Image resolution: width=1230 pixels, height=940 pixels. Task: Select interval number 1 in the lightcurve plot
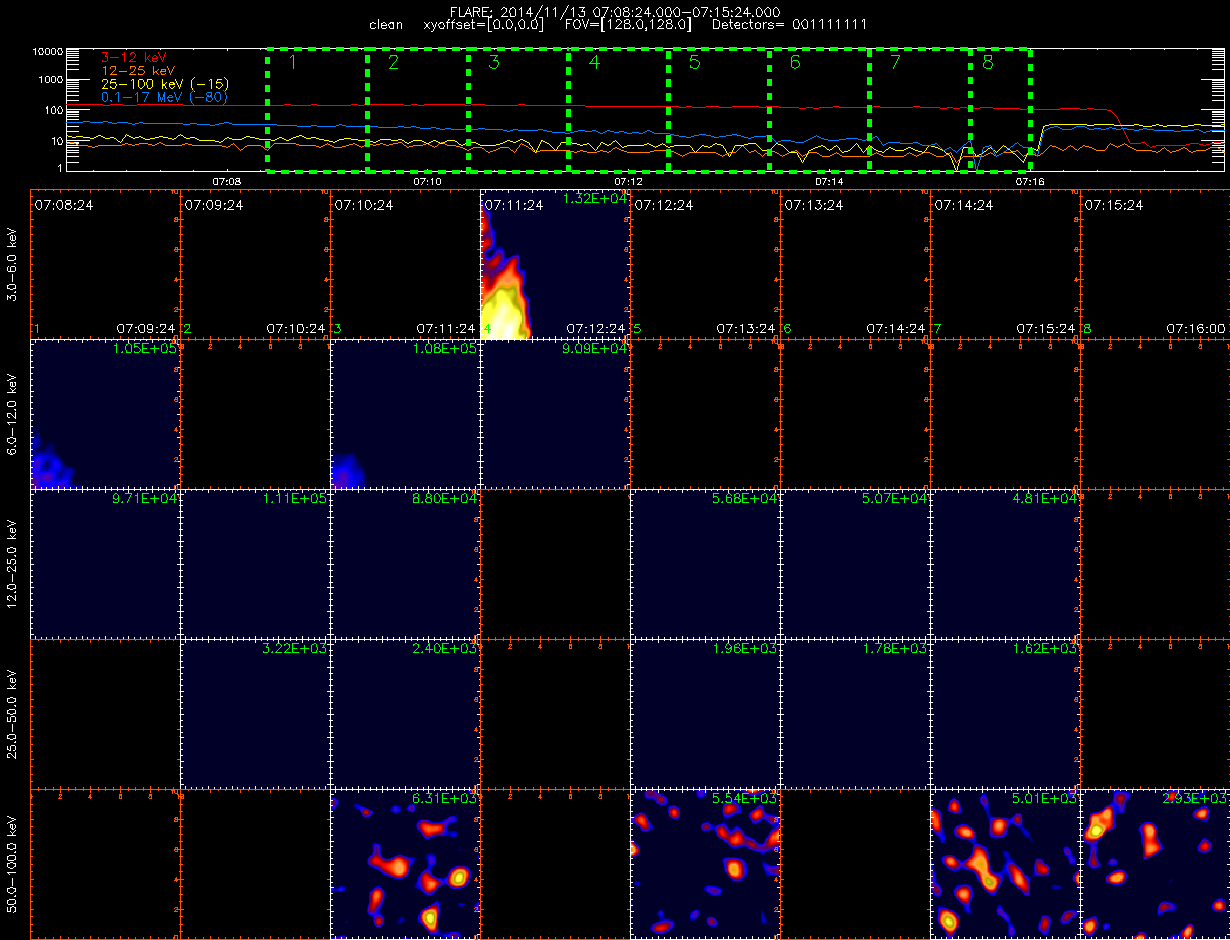317,109
